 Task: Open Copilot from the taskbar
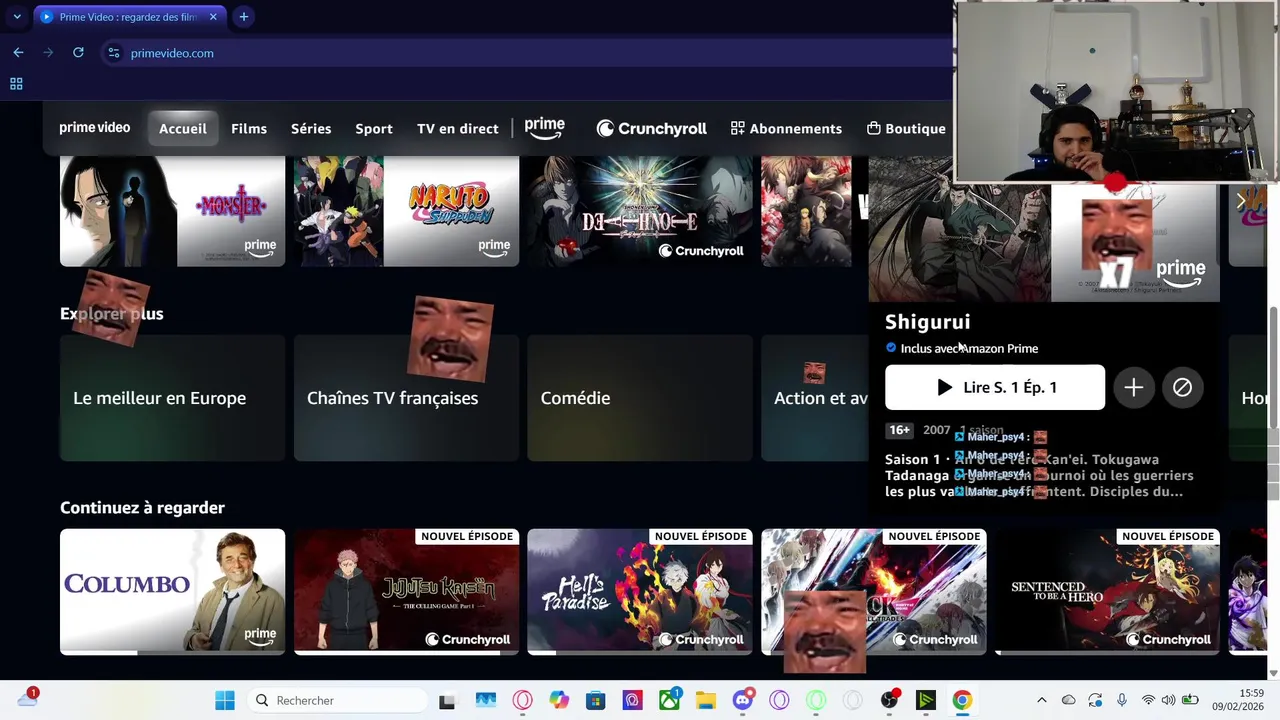558,700
